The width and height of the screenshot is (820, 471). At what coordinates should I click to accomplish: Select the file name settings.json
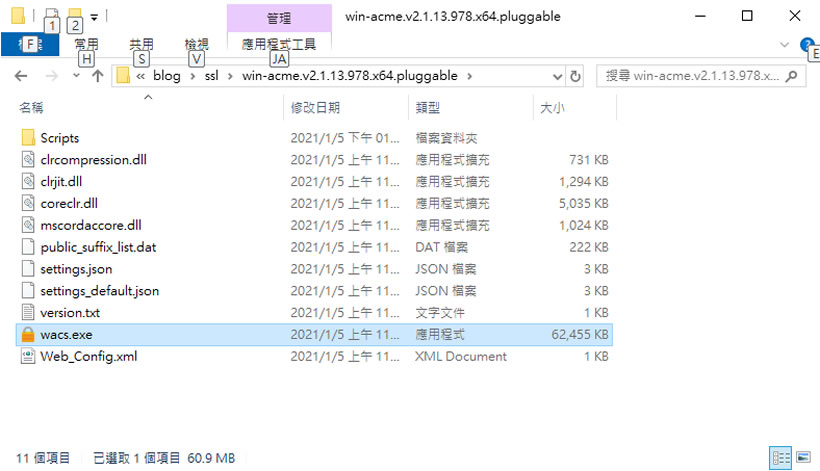76,269
